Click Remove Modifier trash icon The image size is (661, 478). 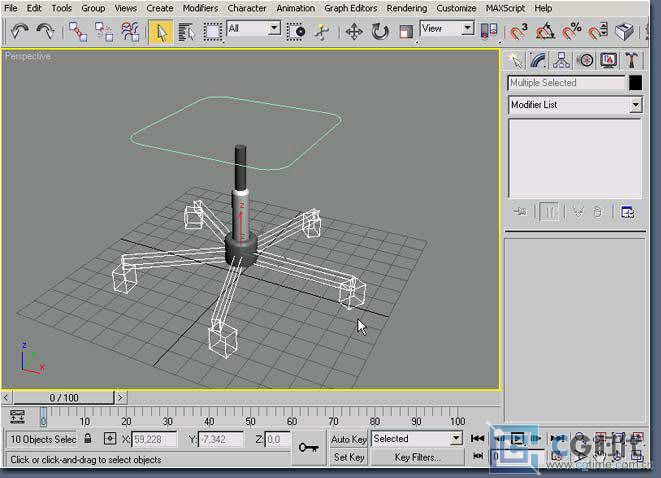point(598,212)
